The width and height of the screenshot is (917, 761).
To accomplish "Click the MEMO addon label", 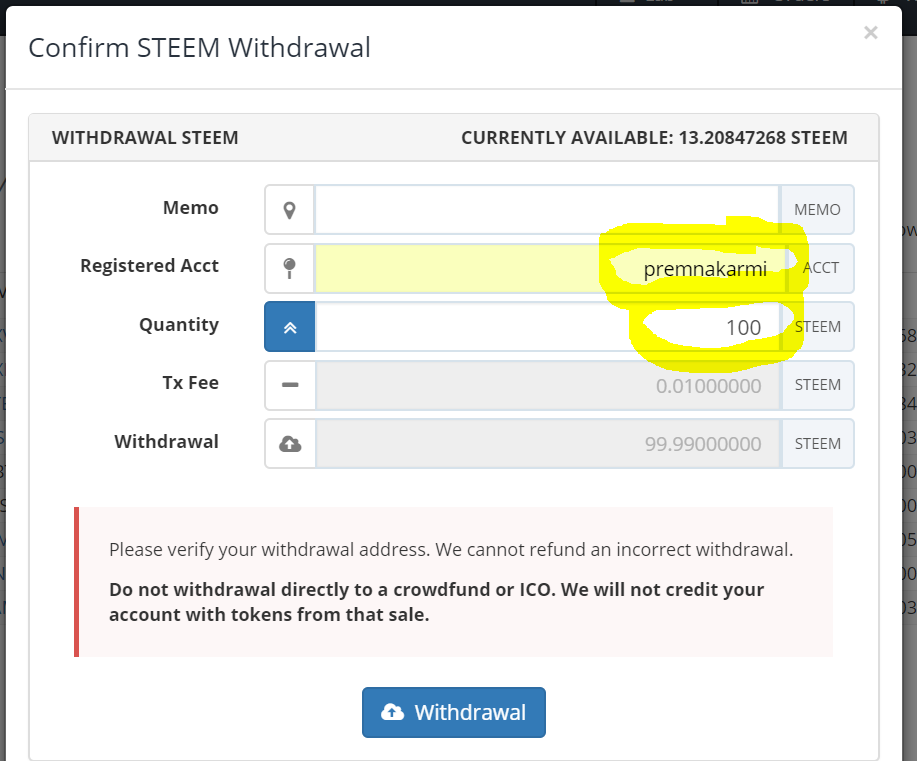I will click(x=817, y=210).
